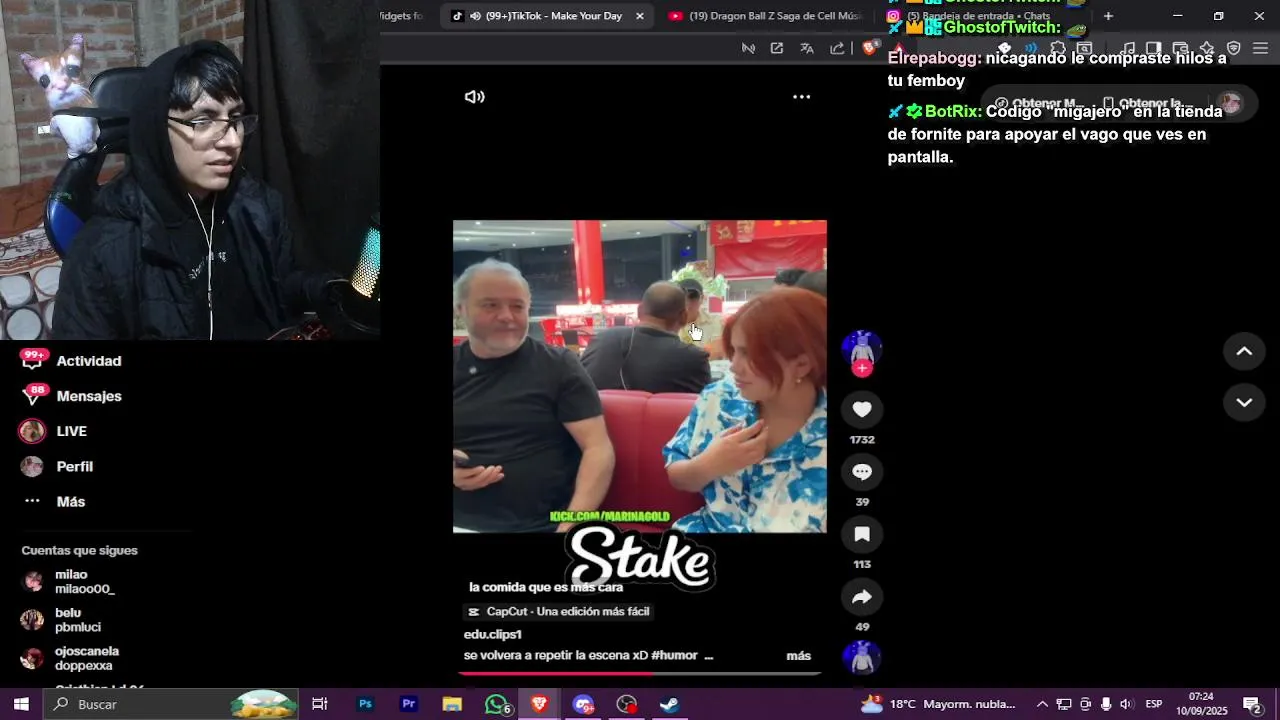Click the share page icon in address bar
The height and width of the screenshot is (720, 1280).
click(837, 48)
